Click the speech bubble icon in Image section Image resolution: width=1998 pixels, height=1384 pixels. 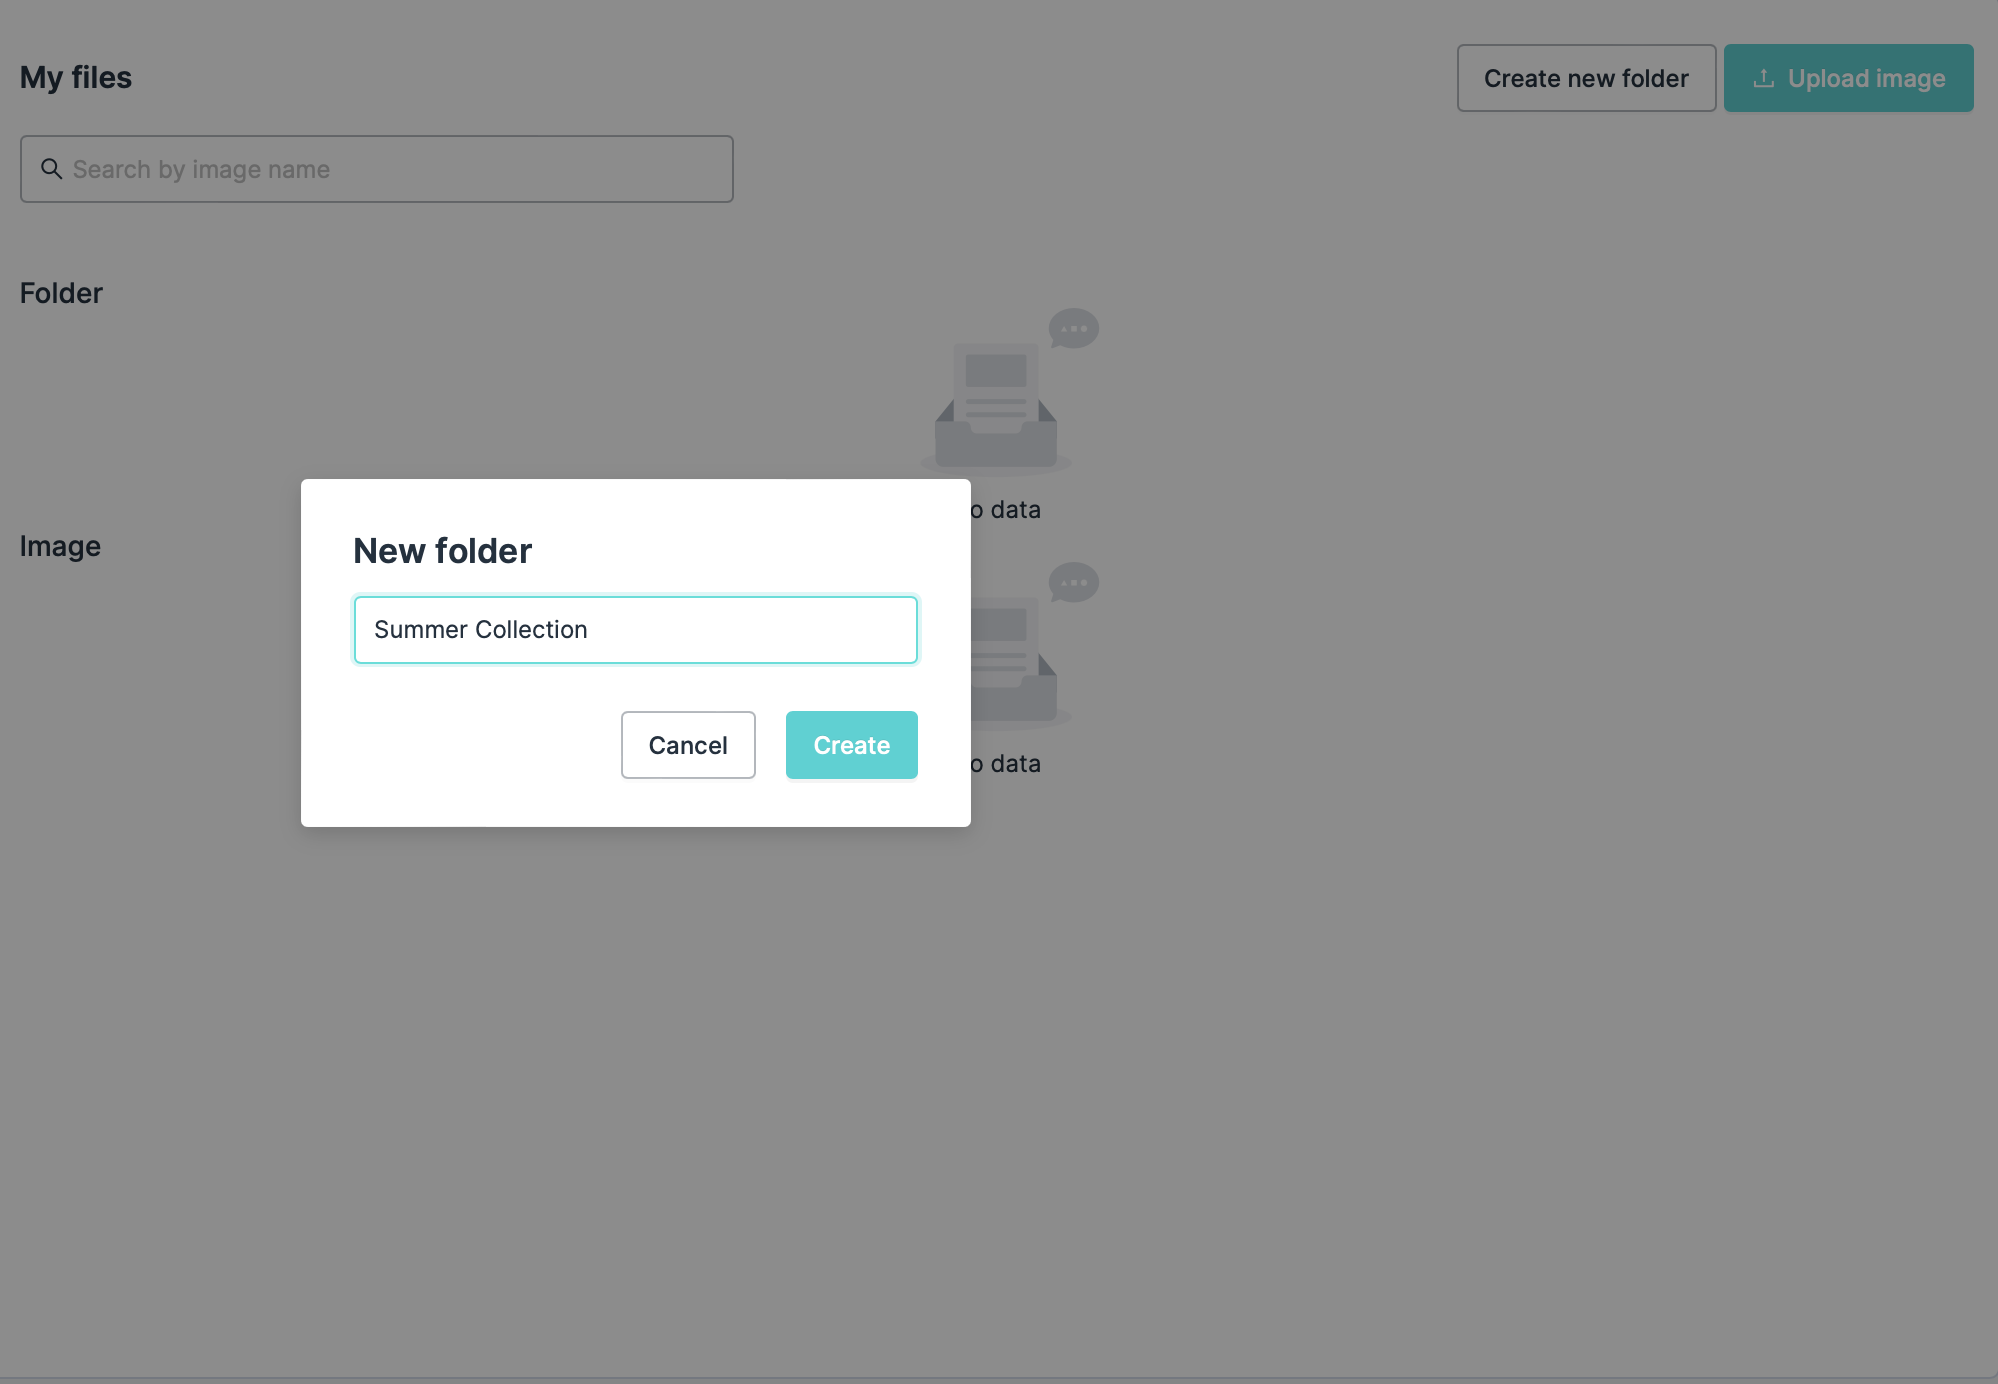click(1074, 582)
